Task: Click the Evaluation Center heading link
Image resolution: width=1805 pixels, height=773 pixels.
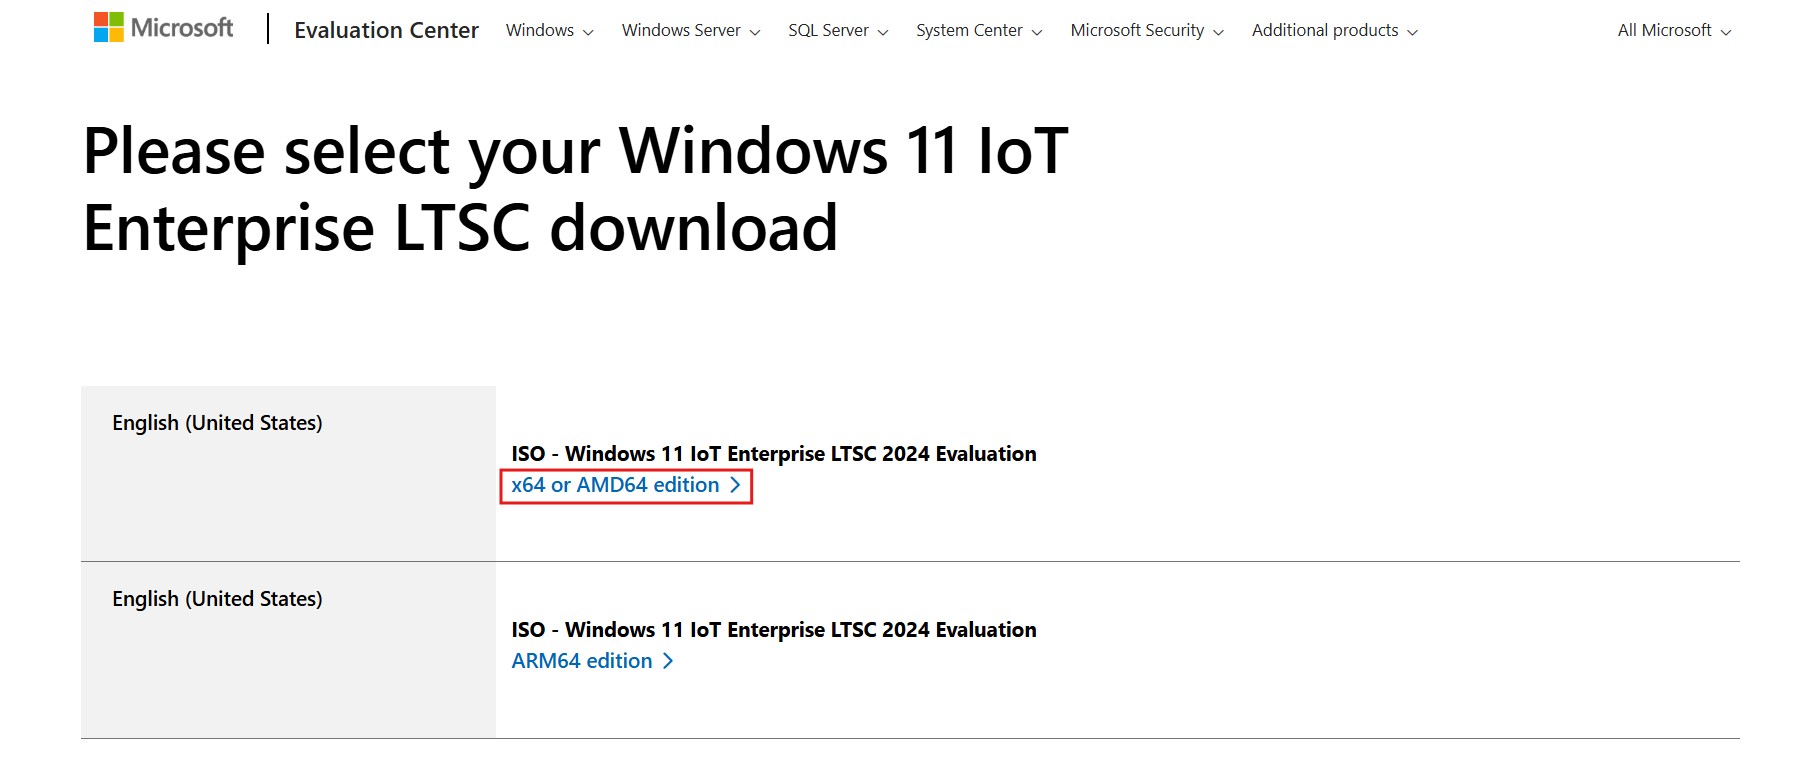Action: [x=386, y=31]
